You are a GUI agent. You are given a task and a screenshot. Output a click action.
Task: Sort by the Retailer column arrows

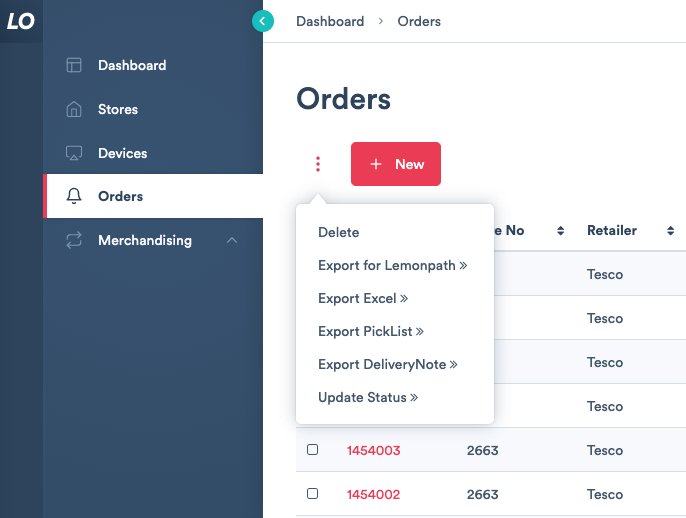tap(670, 231)
